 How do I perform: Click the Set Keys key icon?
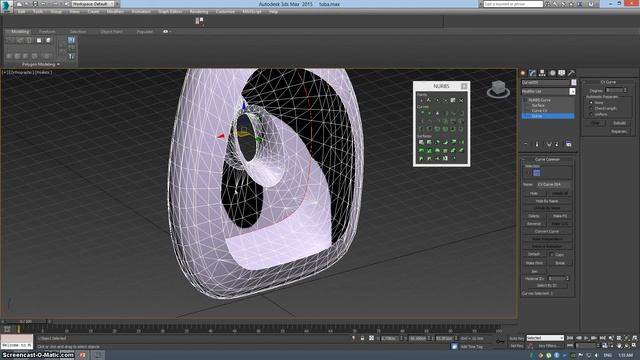pyautogui.click(x=500, y=341)
